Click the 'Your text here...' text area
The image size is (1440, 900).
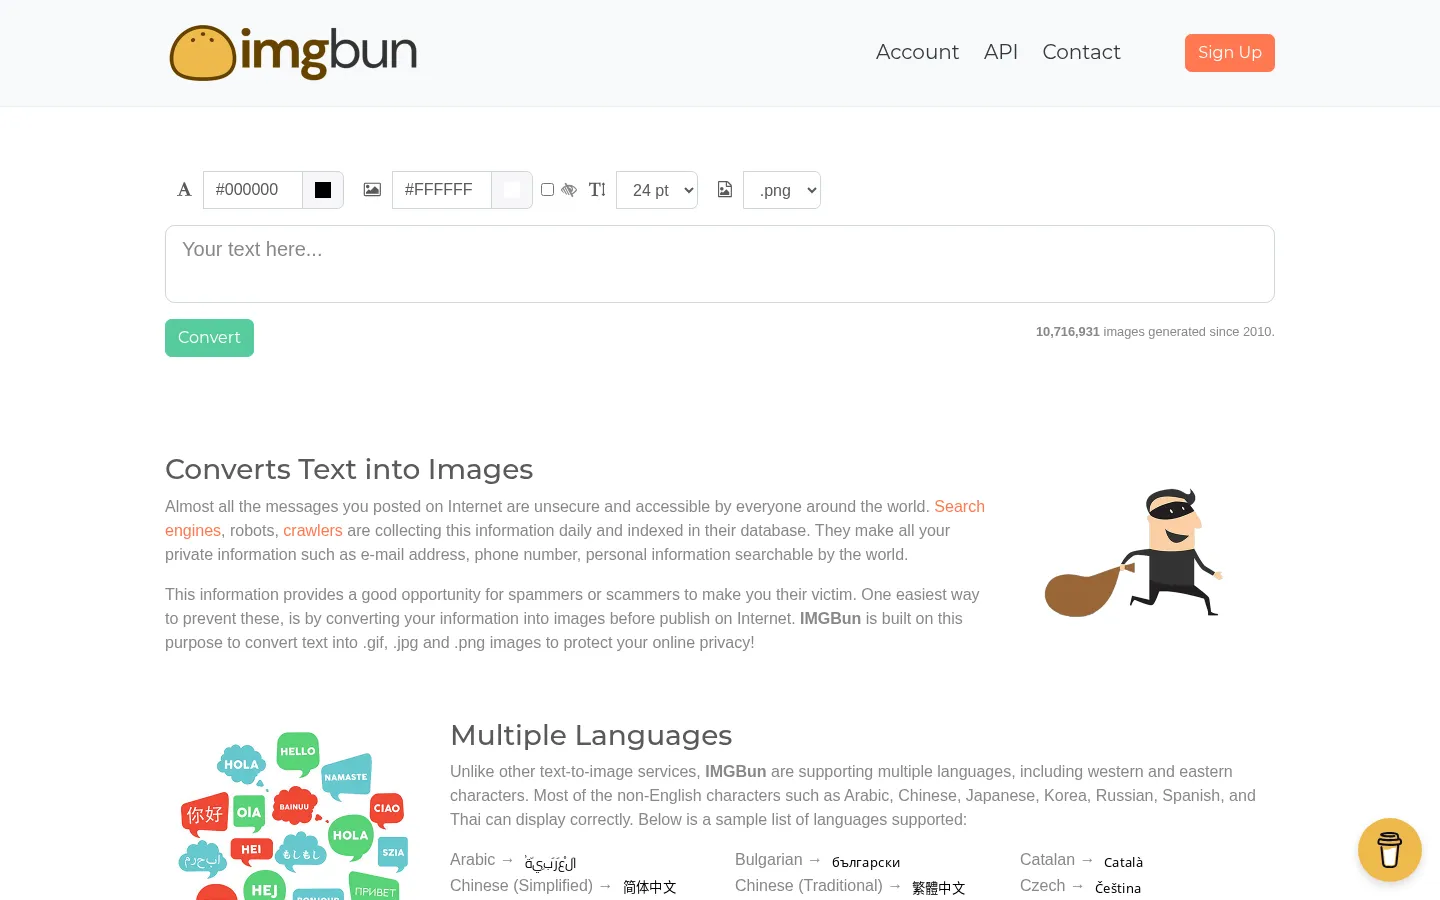tap(720, 264)
